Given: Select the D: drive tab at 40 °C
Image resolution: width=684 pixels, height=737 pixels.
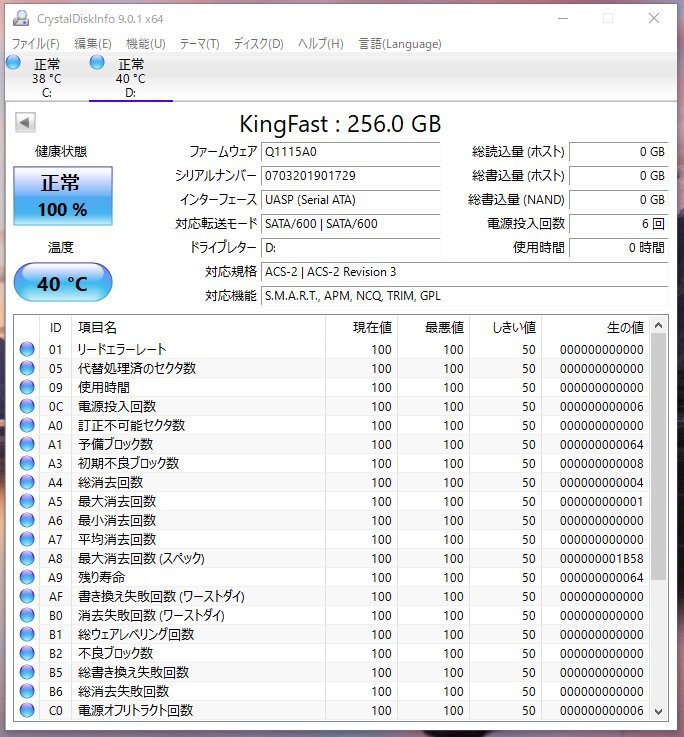Looking at the screenshot, I should [x=131, y=78].
